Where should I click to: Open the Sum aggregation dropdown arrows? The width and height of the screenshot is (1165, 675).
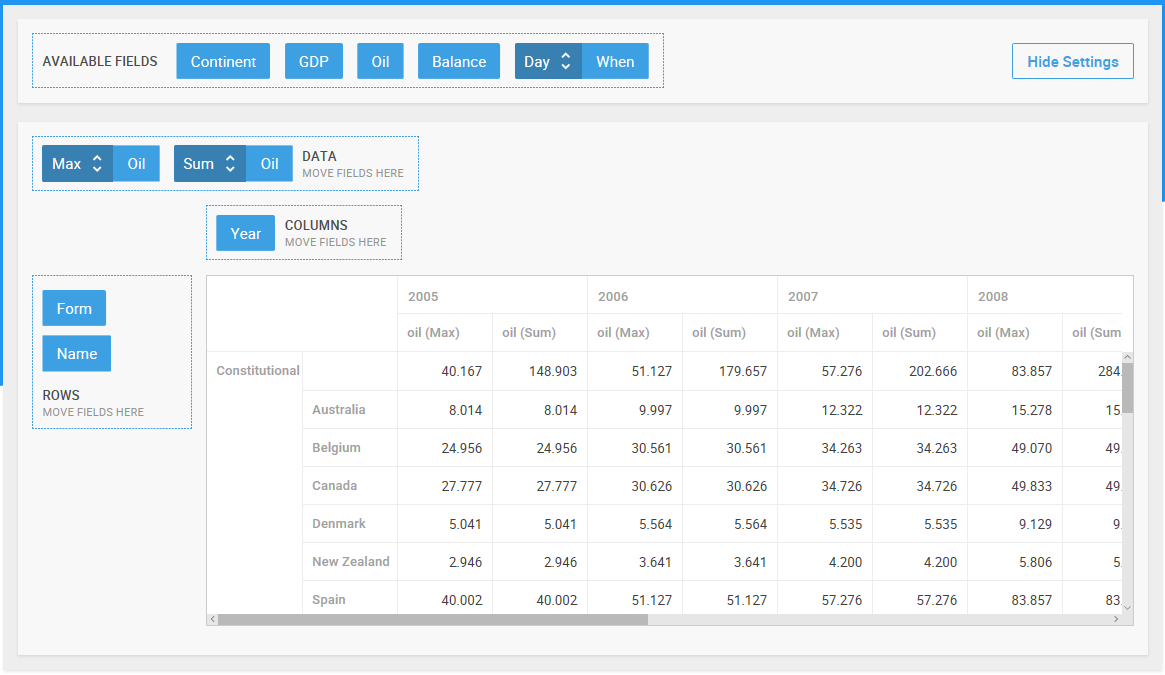click(x=230, y=164)
